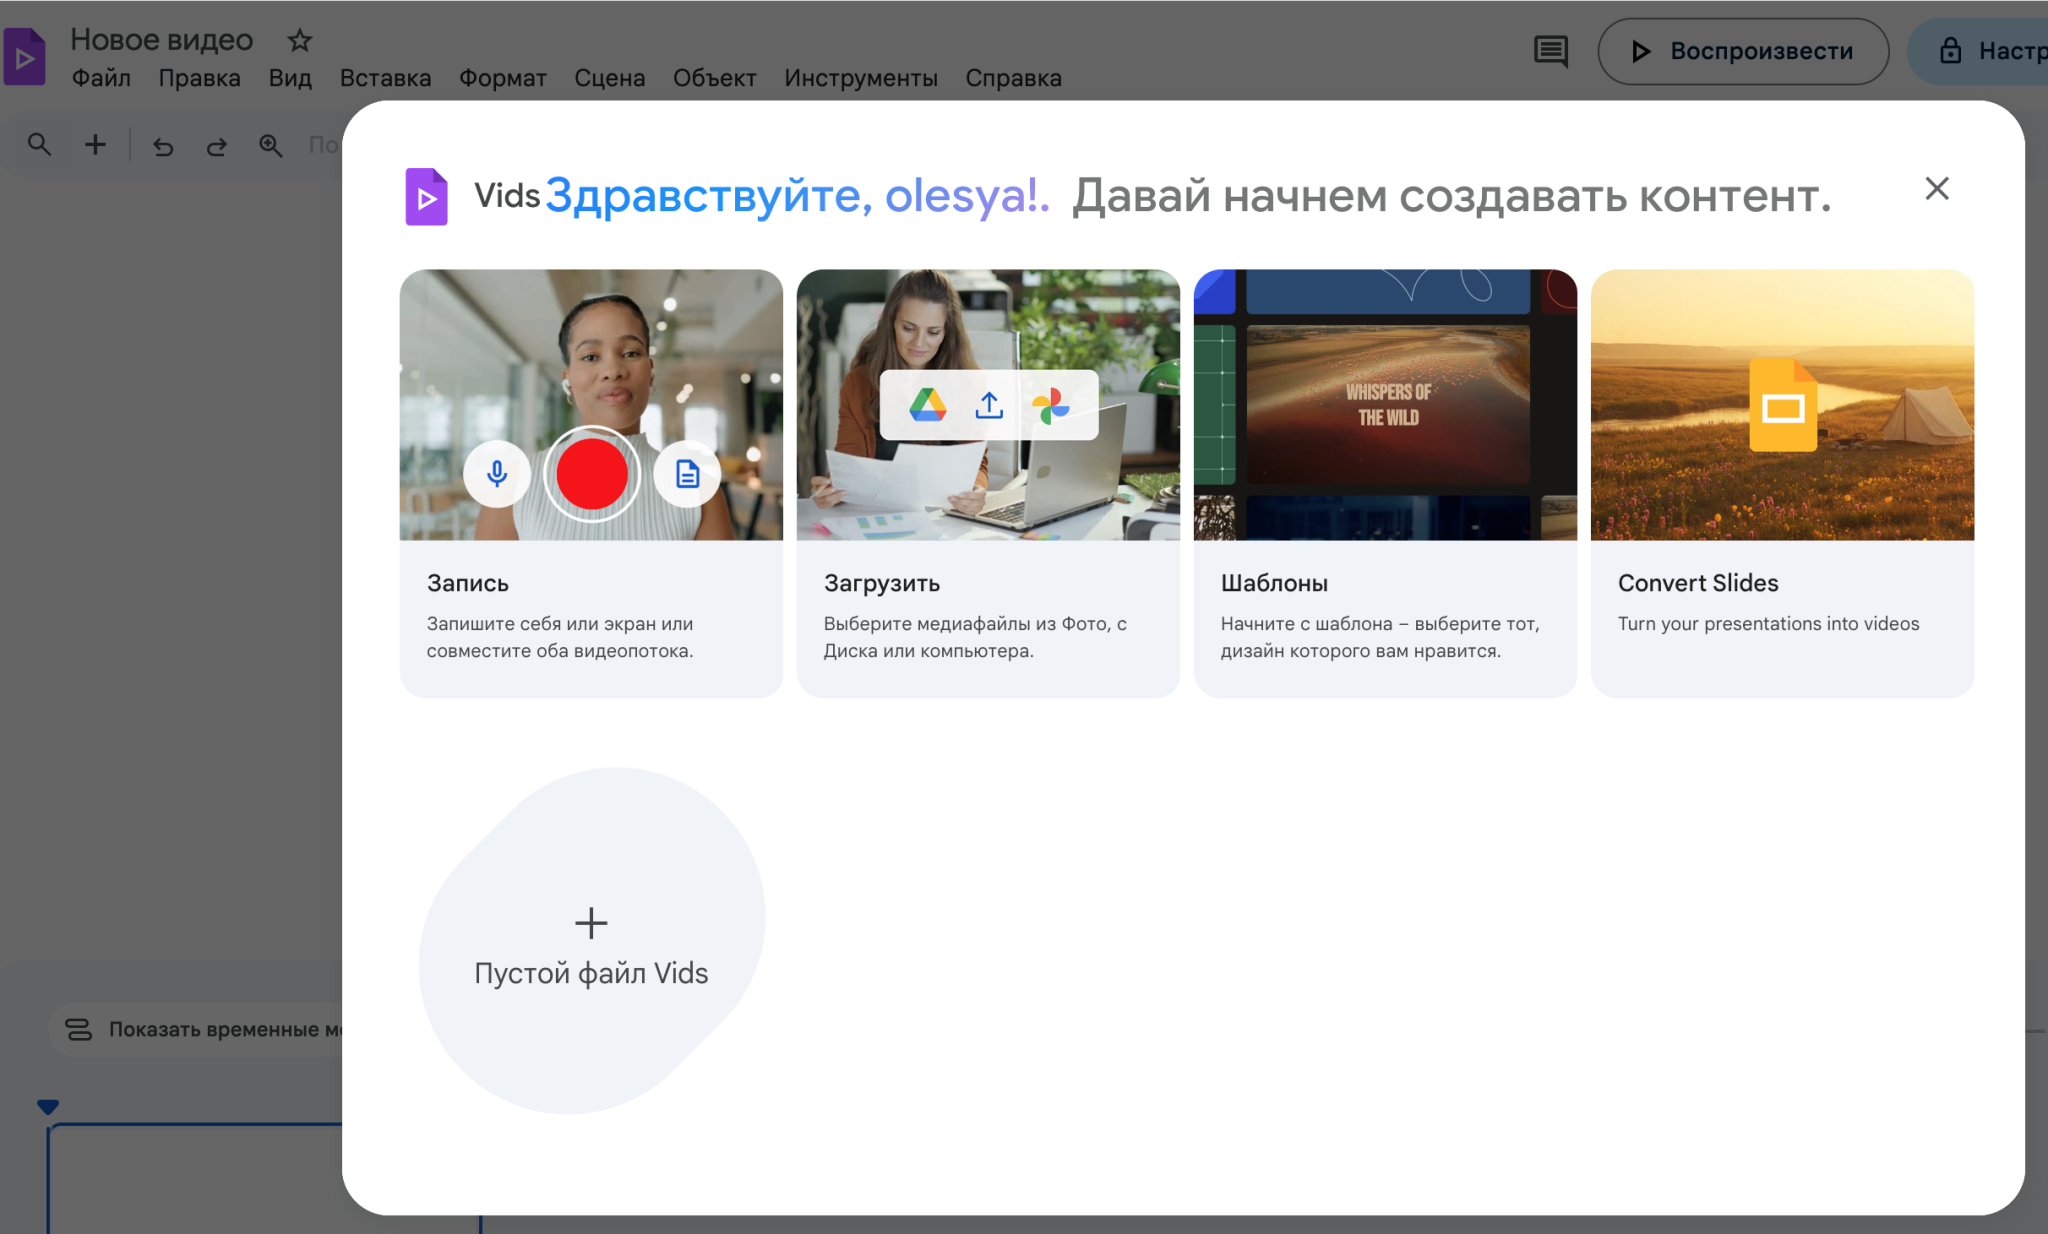Click the red record button
The height and width of the screenshot is (1234, 2048).
[x=592, y=474]
